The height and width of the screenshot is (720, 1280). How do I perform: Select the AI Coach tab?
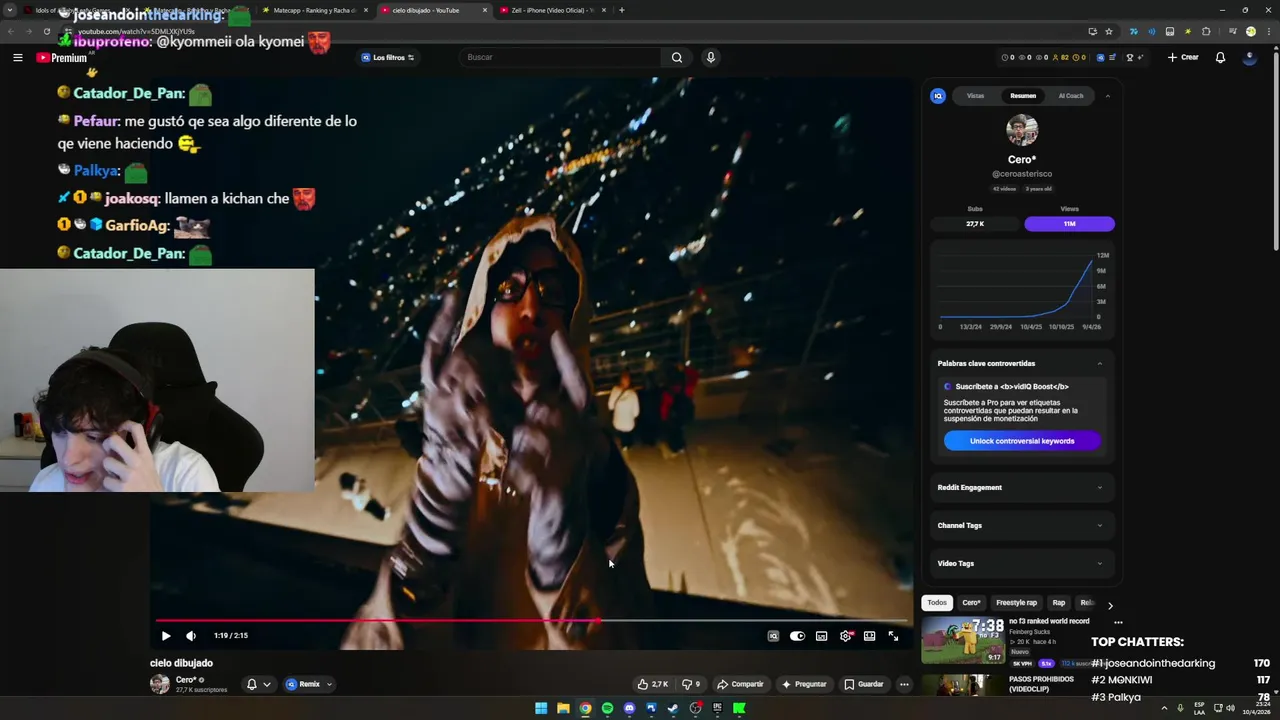click(x=1071, y=96)
